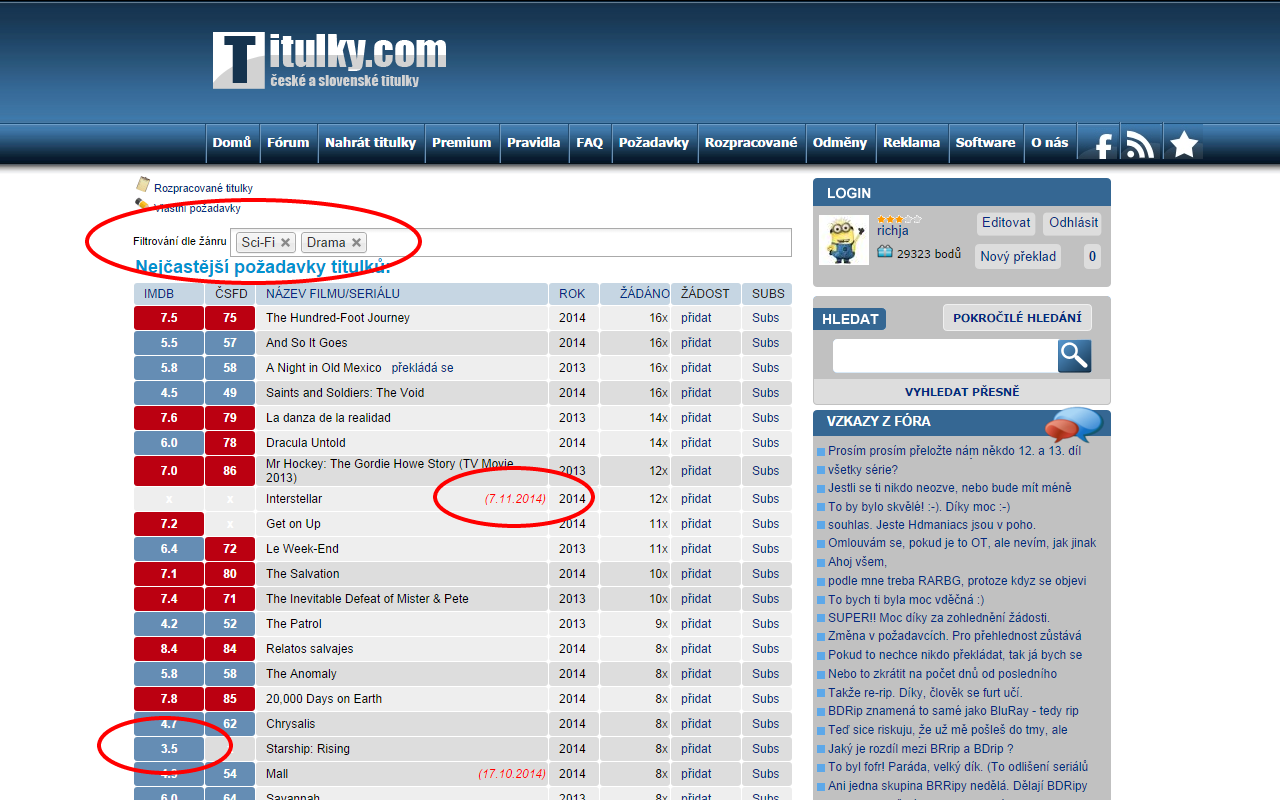Click the NÁZEV FILMU/SERIÁLU column header
Viewport: 1280px width, 800px height.
tap(402, 294)
